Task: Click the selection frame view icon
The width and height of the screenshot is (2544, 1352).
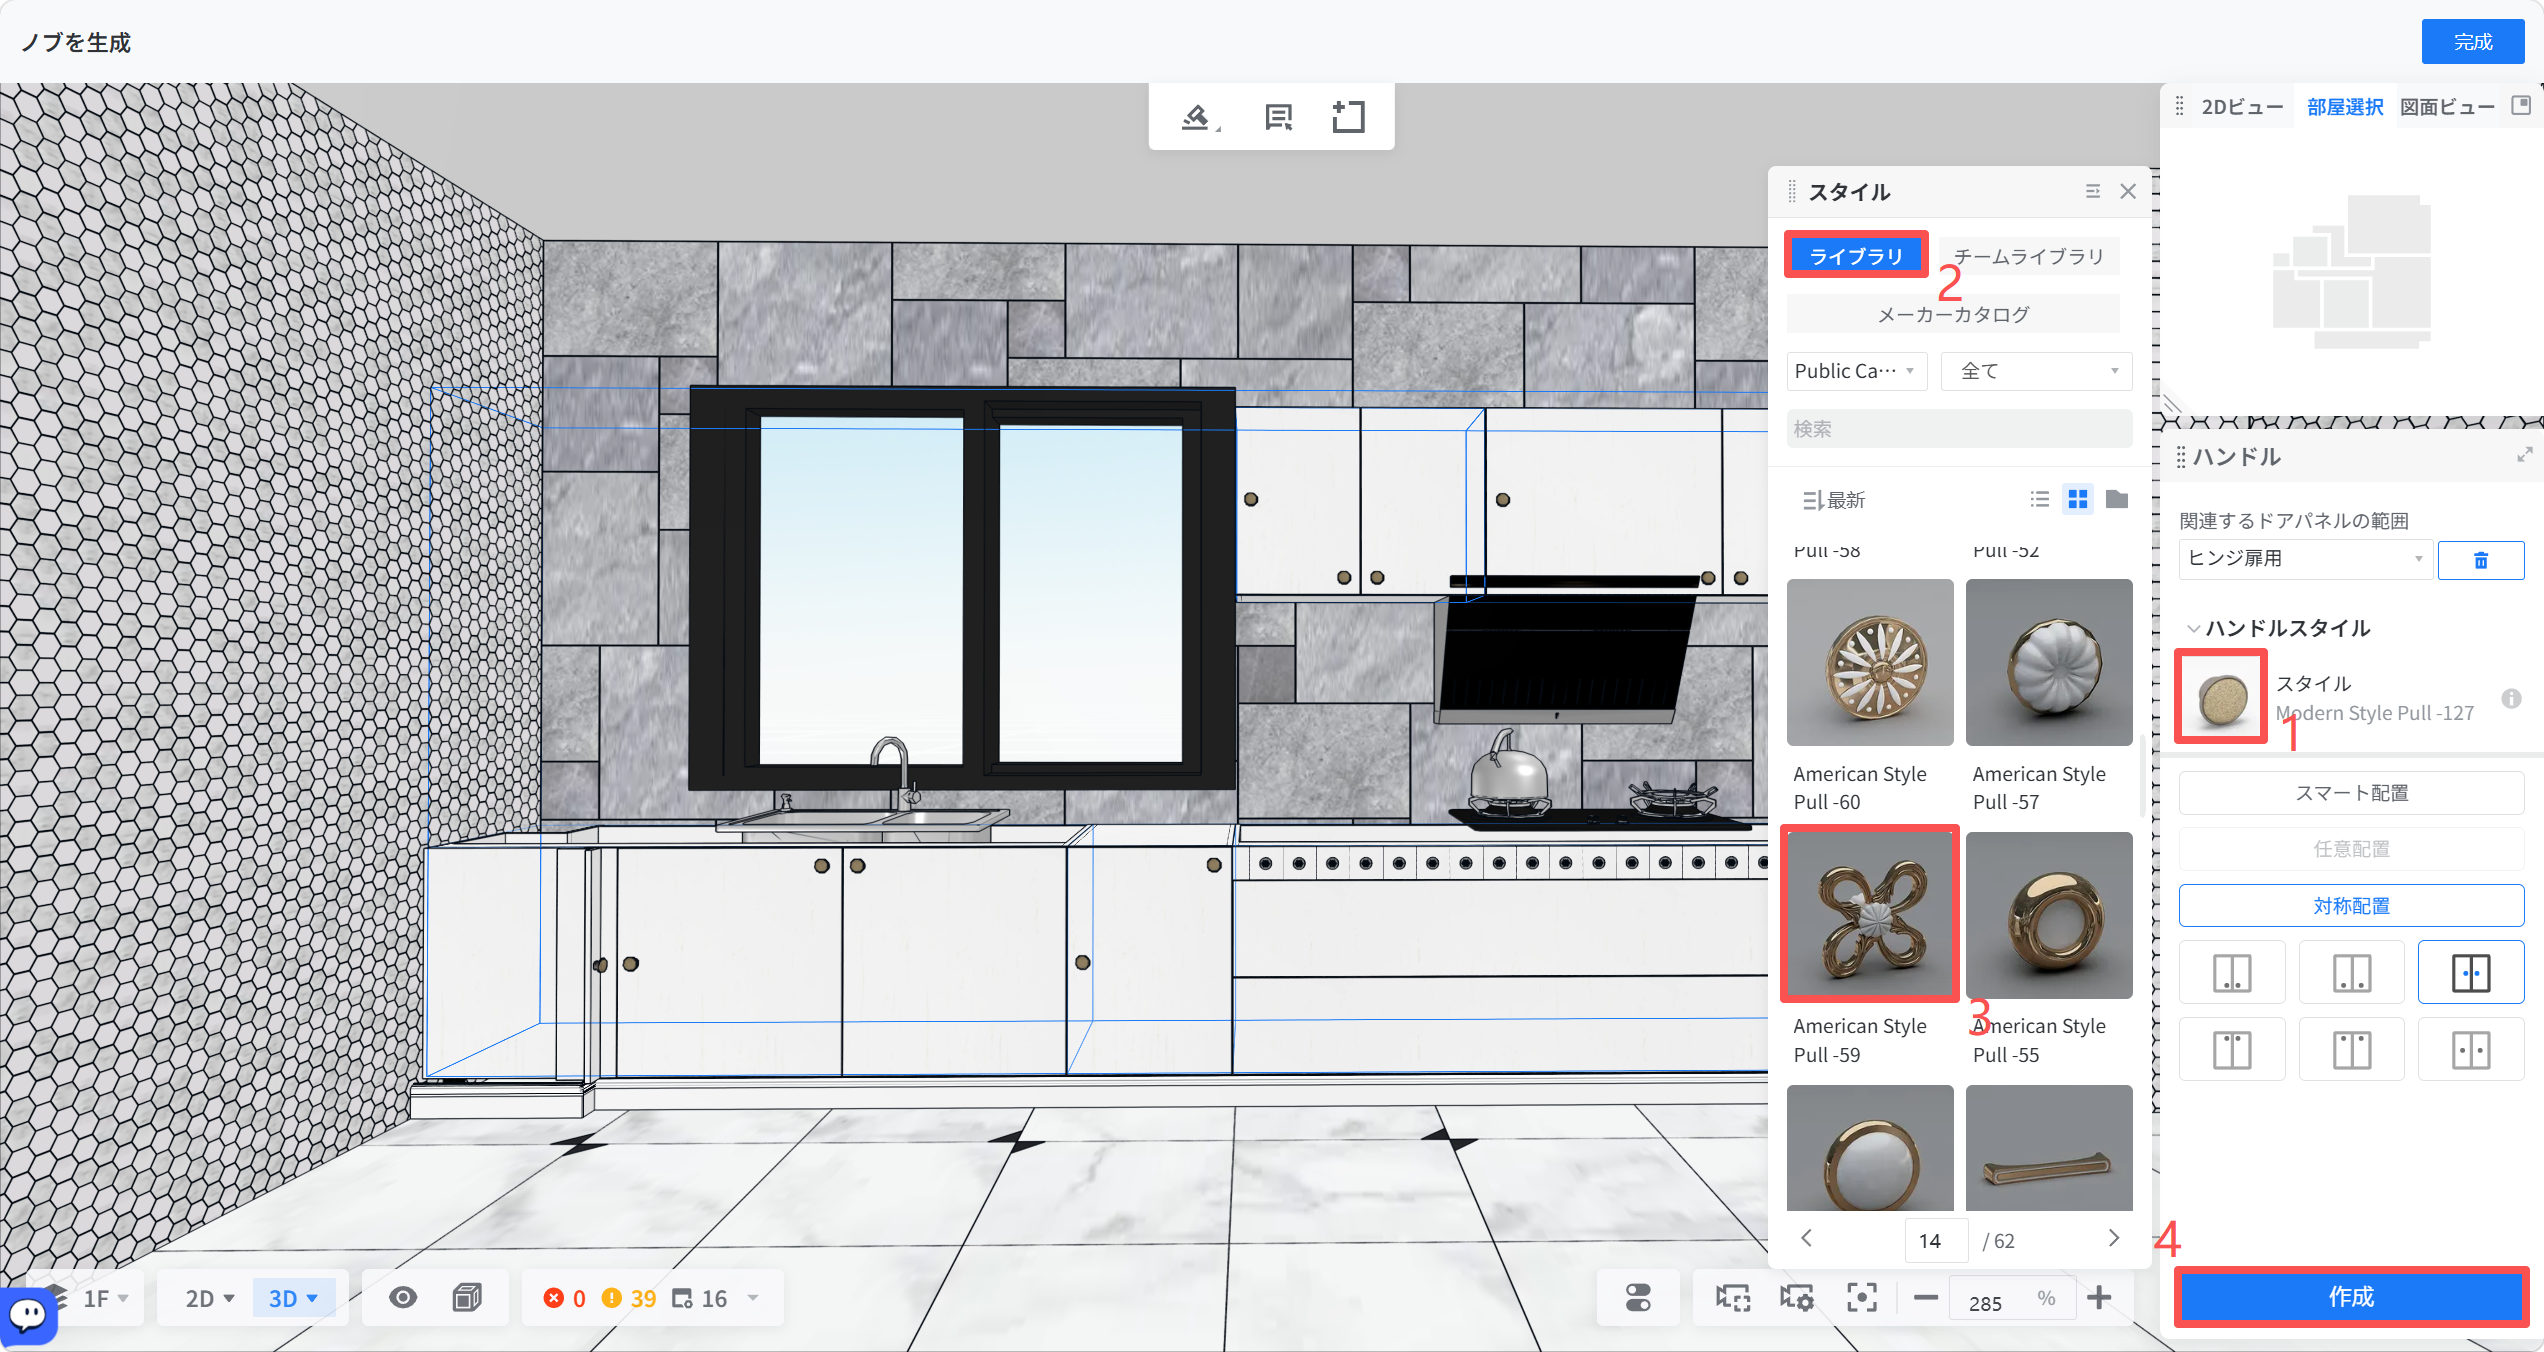Action: point(1733,1298)
